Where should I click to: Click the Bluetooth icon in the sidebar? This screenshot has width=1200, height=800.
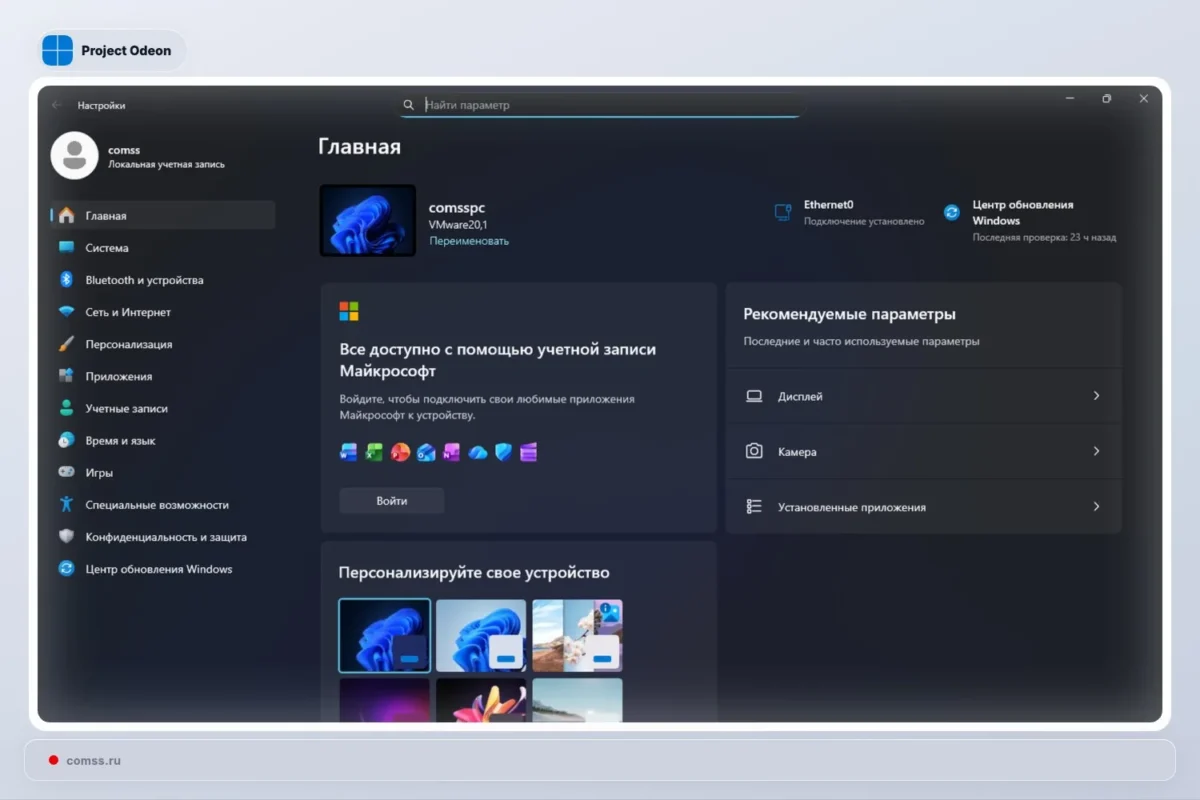tap(66, 280)
